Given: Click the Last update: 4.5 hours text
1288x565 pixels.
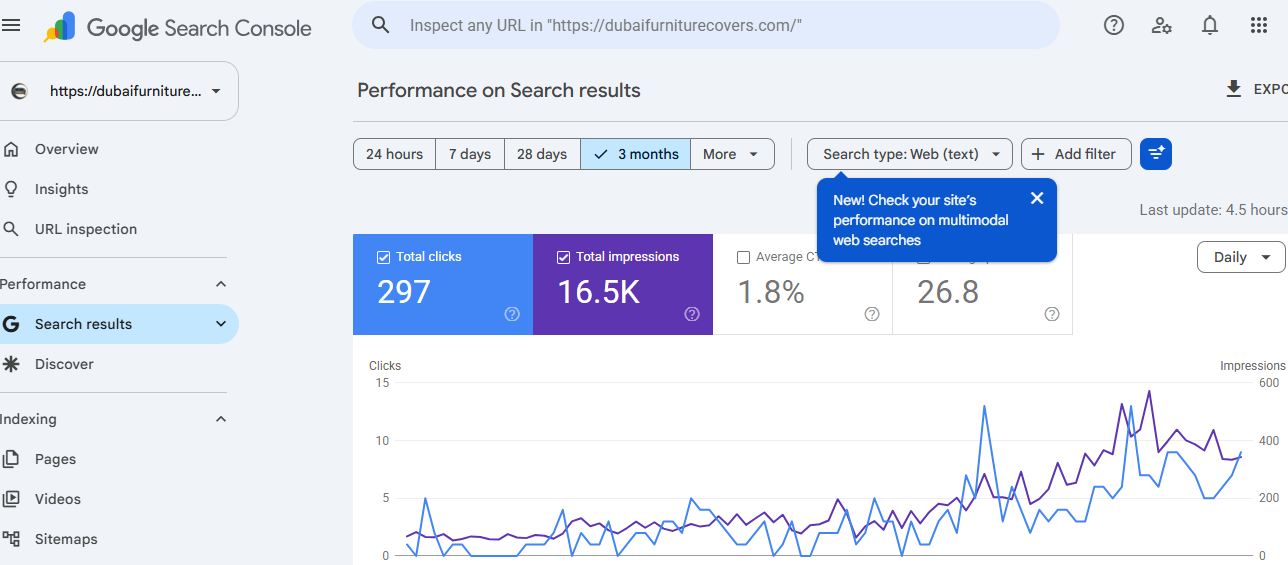Looking at the screenshot, I should click(1213, 210).
